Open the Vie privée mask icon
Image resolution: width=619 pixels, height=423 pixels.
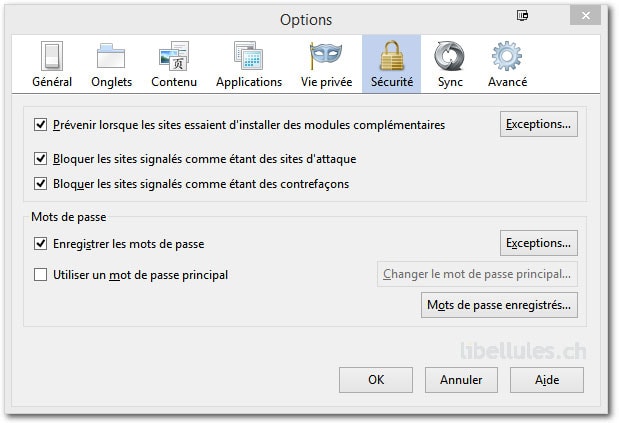coord(326,56)
